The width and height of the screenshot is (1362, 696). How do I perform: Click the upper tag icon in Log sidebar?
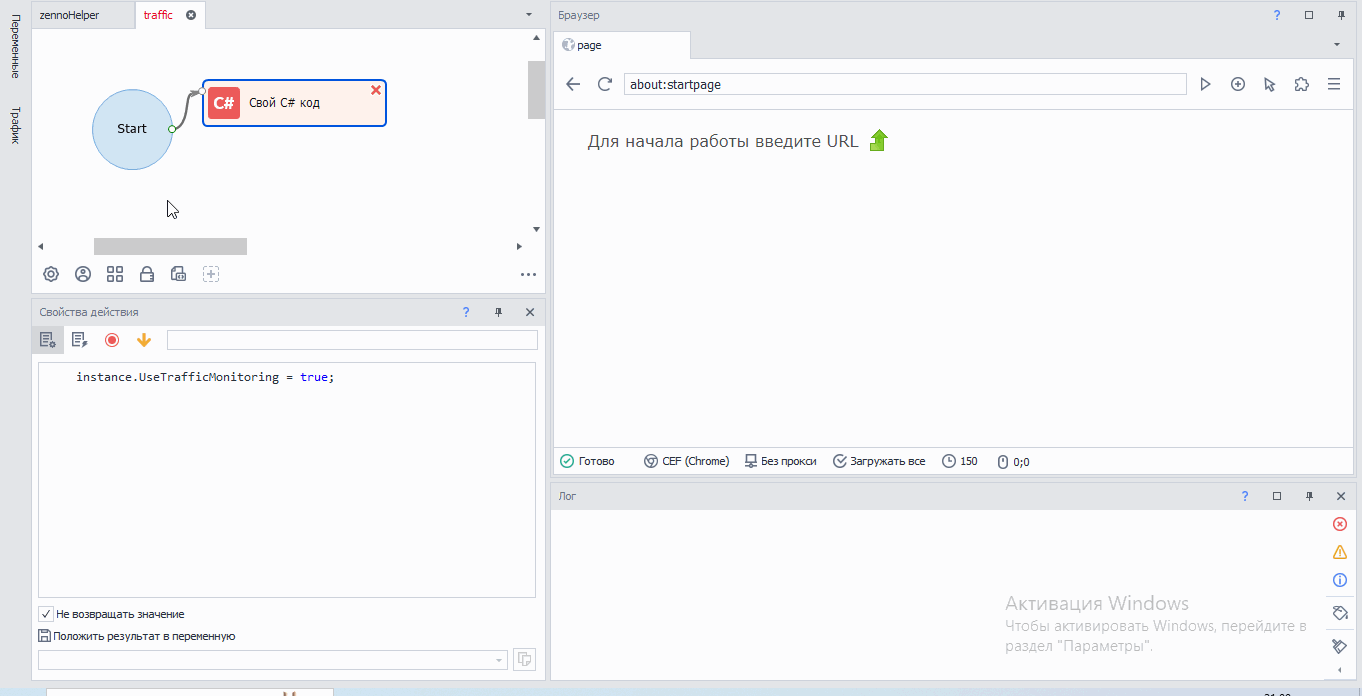pyautogui.click(x=1340, y=612)
